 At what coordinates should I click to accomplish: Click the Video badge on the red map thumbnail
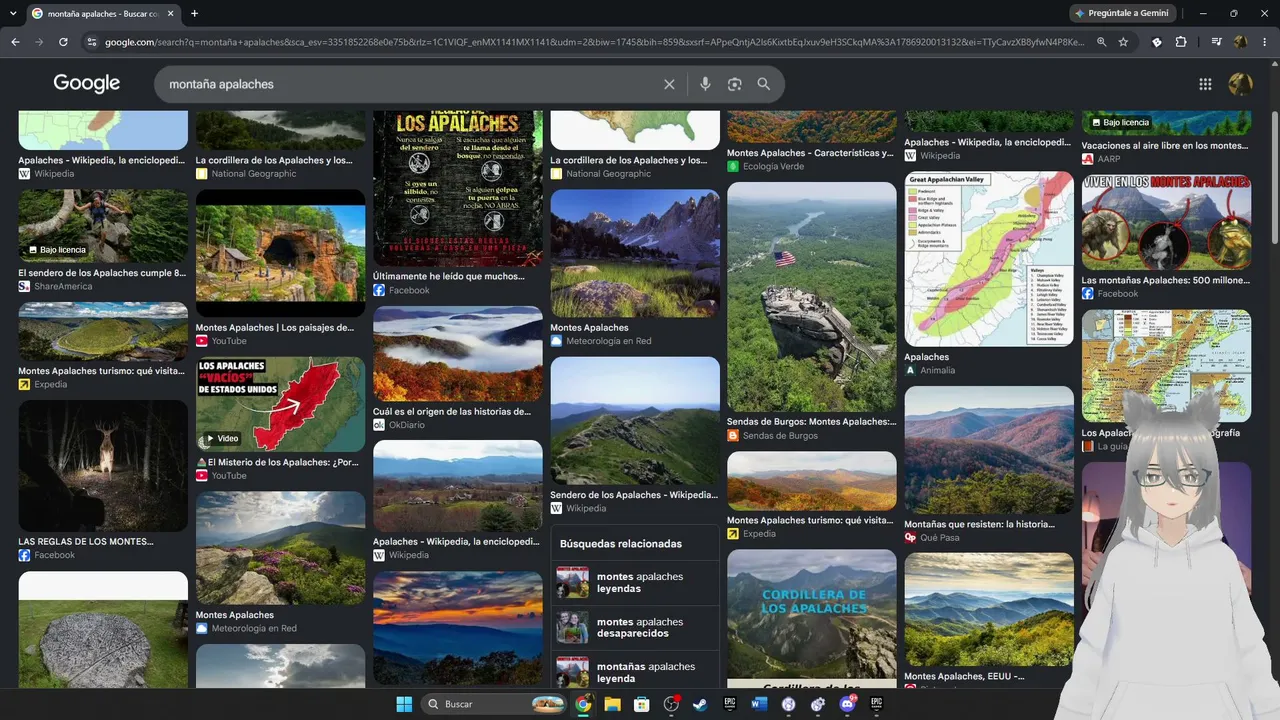click(222, 439)
